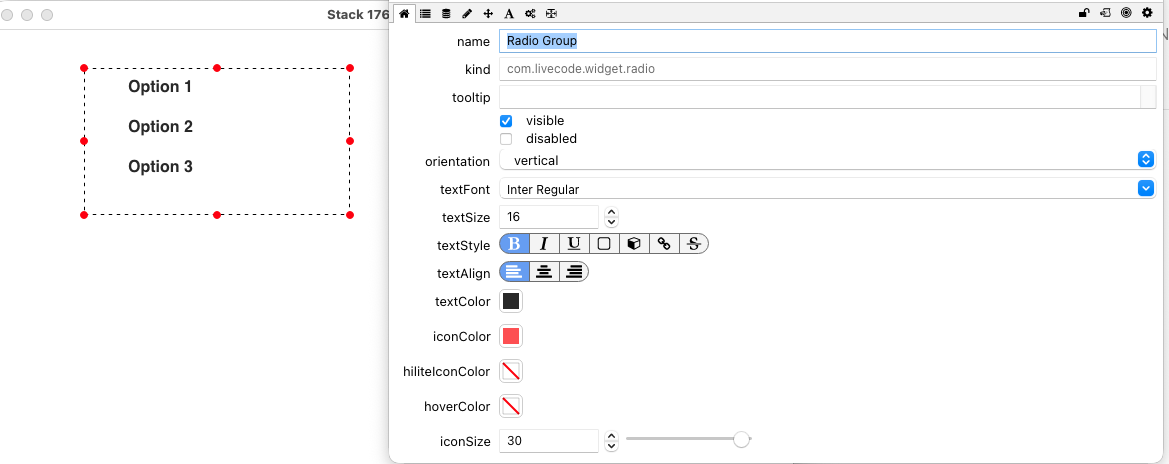Enable the link text style

point(663,244)
